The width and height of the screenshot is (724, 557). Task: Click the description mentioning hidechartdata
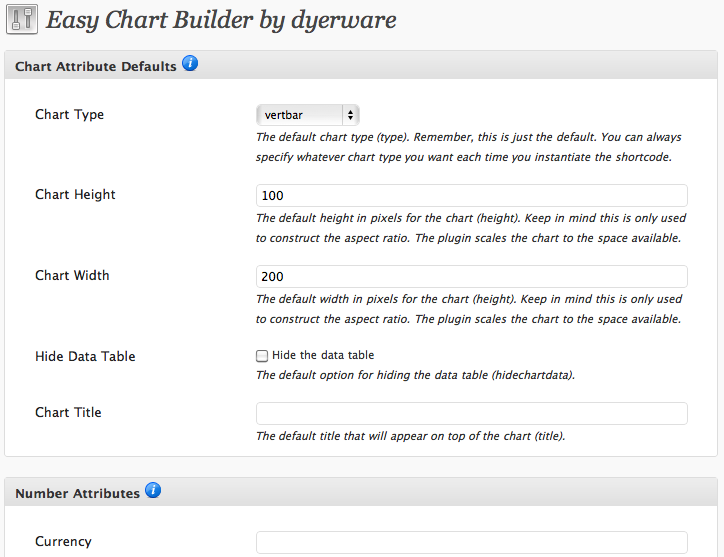[416, 375]
